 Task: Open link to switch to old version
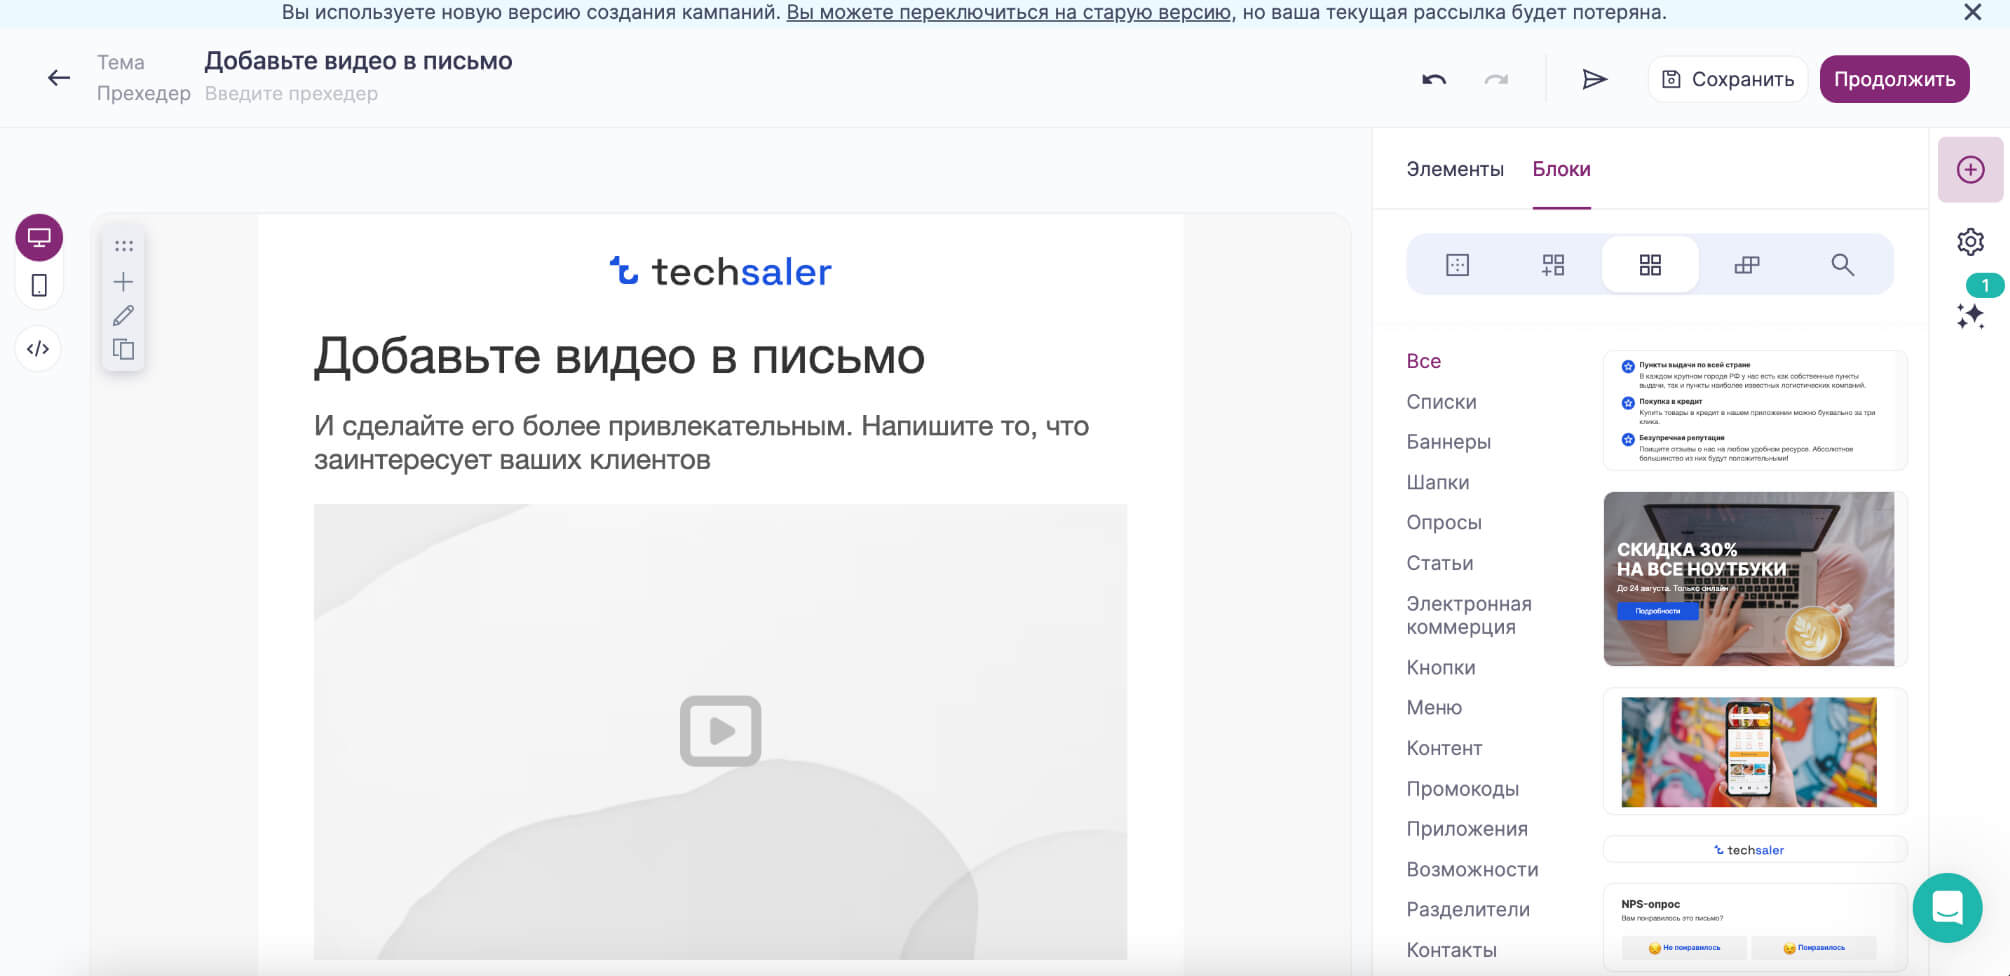[1008, 14]
